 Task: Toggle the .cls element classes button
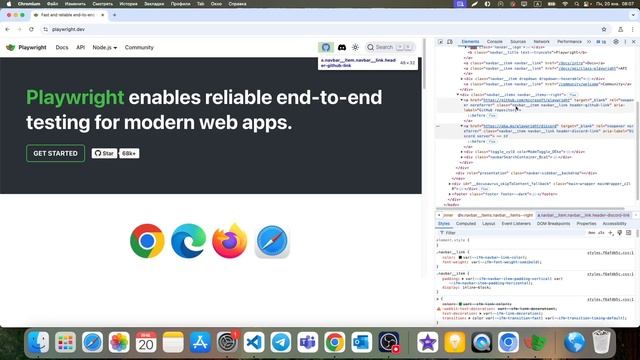point(601,233)
